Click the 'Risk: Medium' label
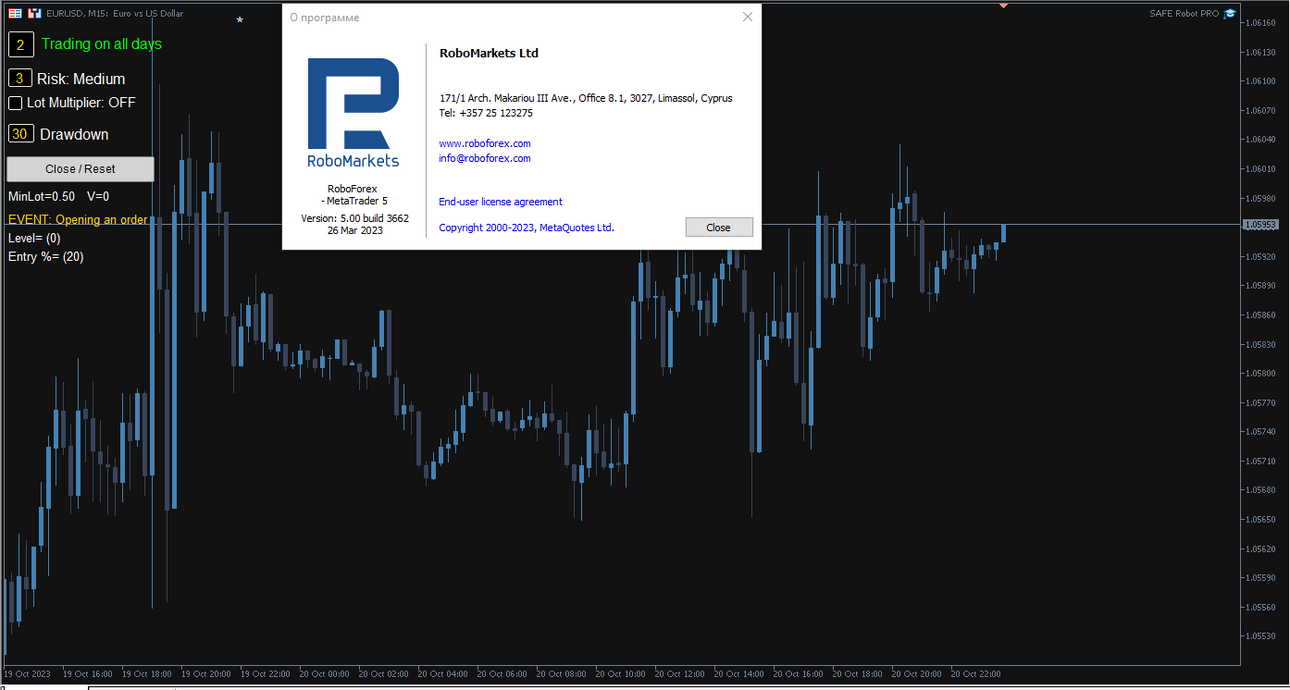This screenshot has height=690, width=1290. 81,79
